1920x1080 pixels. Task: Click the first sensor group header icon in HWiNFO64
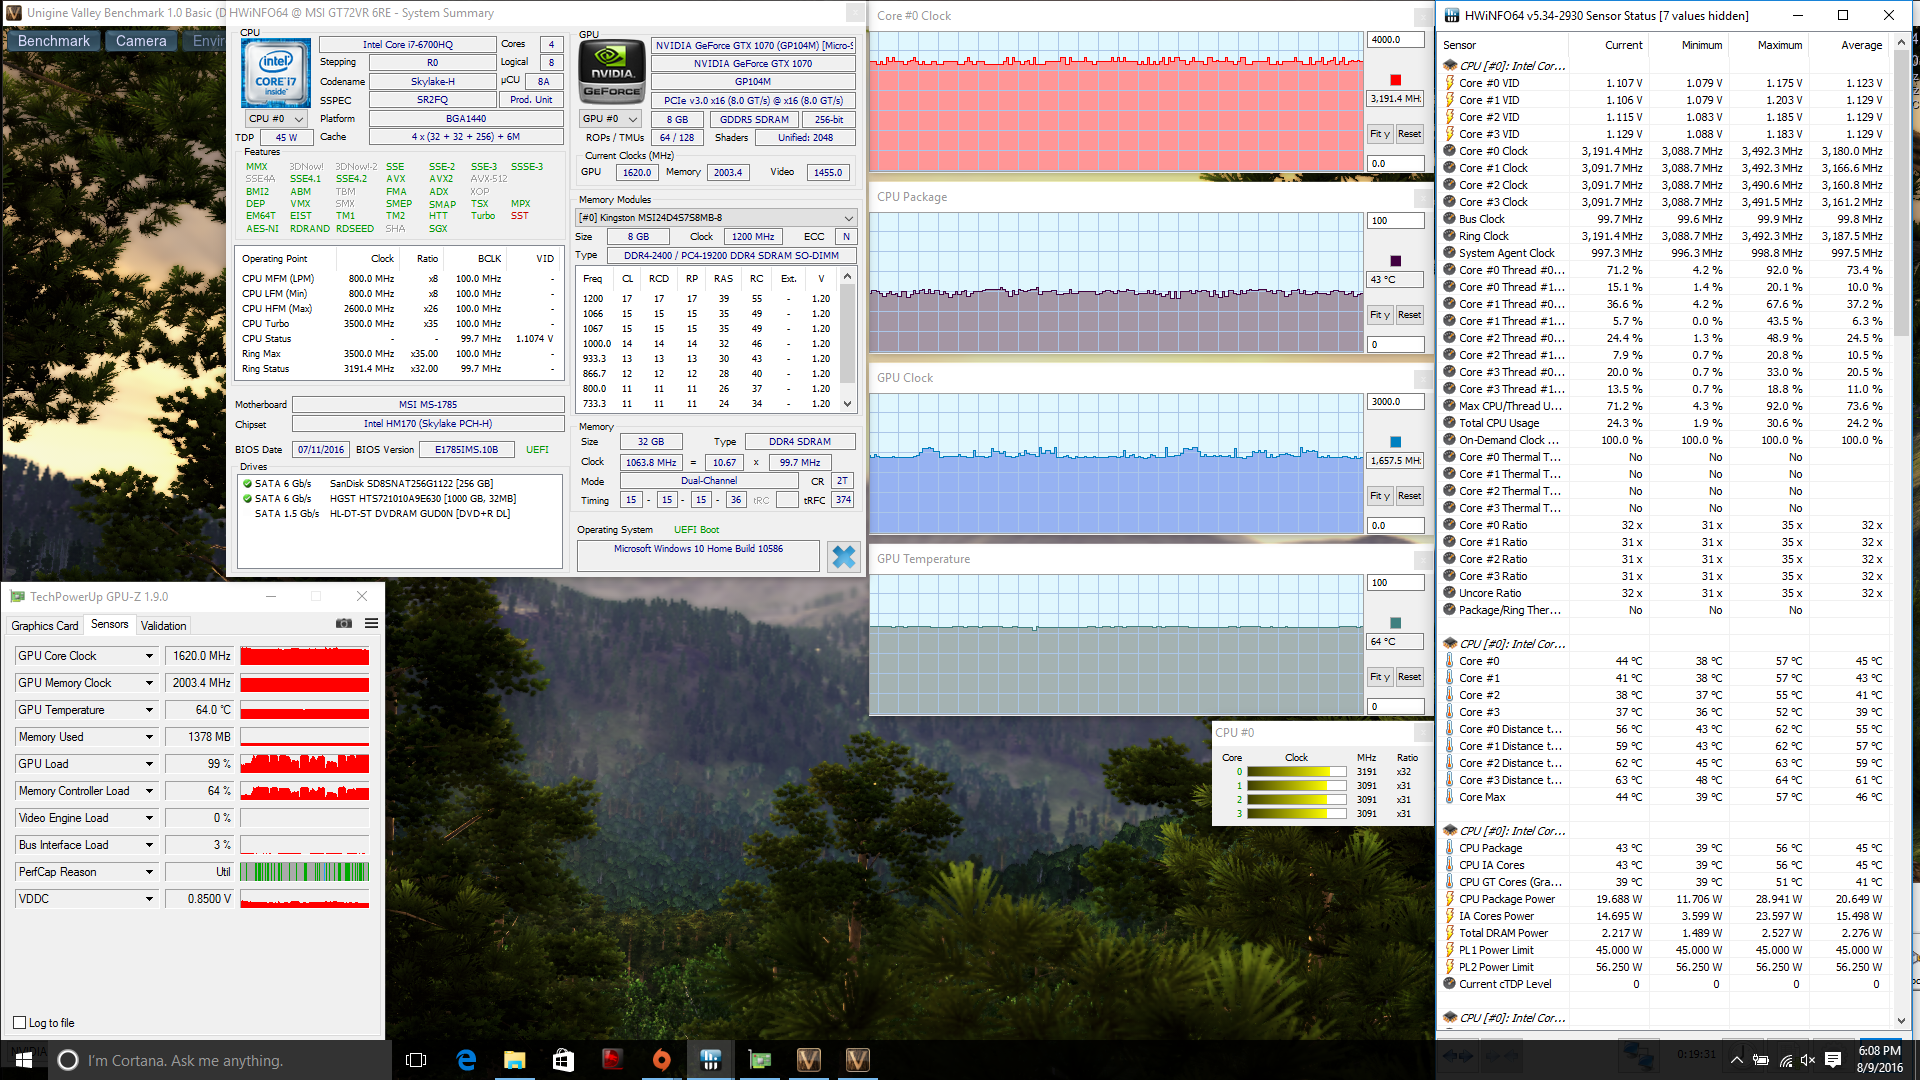[1450, 66]
